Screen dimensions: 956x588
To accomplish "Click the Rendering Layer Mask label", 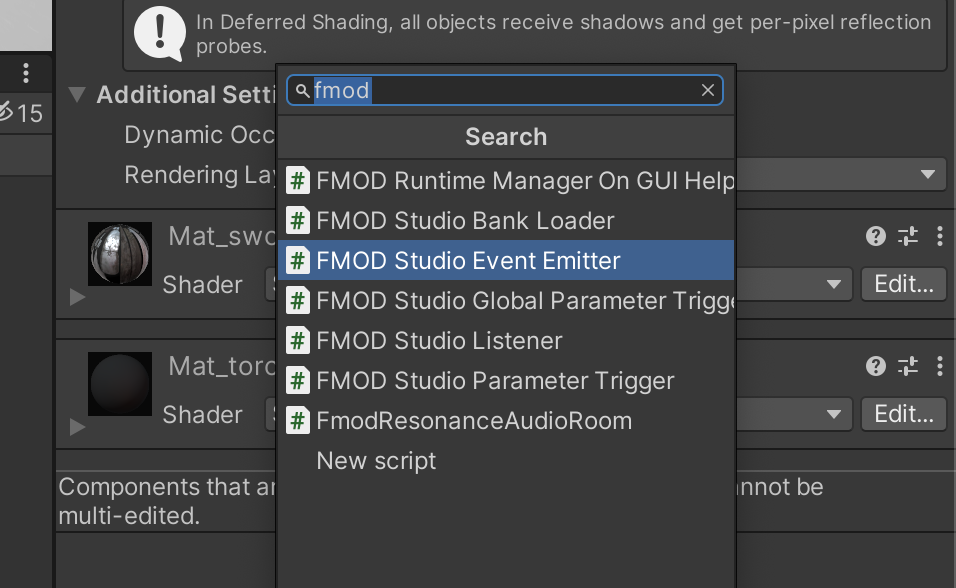I will pos(199,175).
